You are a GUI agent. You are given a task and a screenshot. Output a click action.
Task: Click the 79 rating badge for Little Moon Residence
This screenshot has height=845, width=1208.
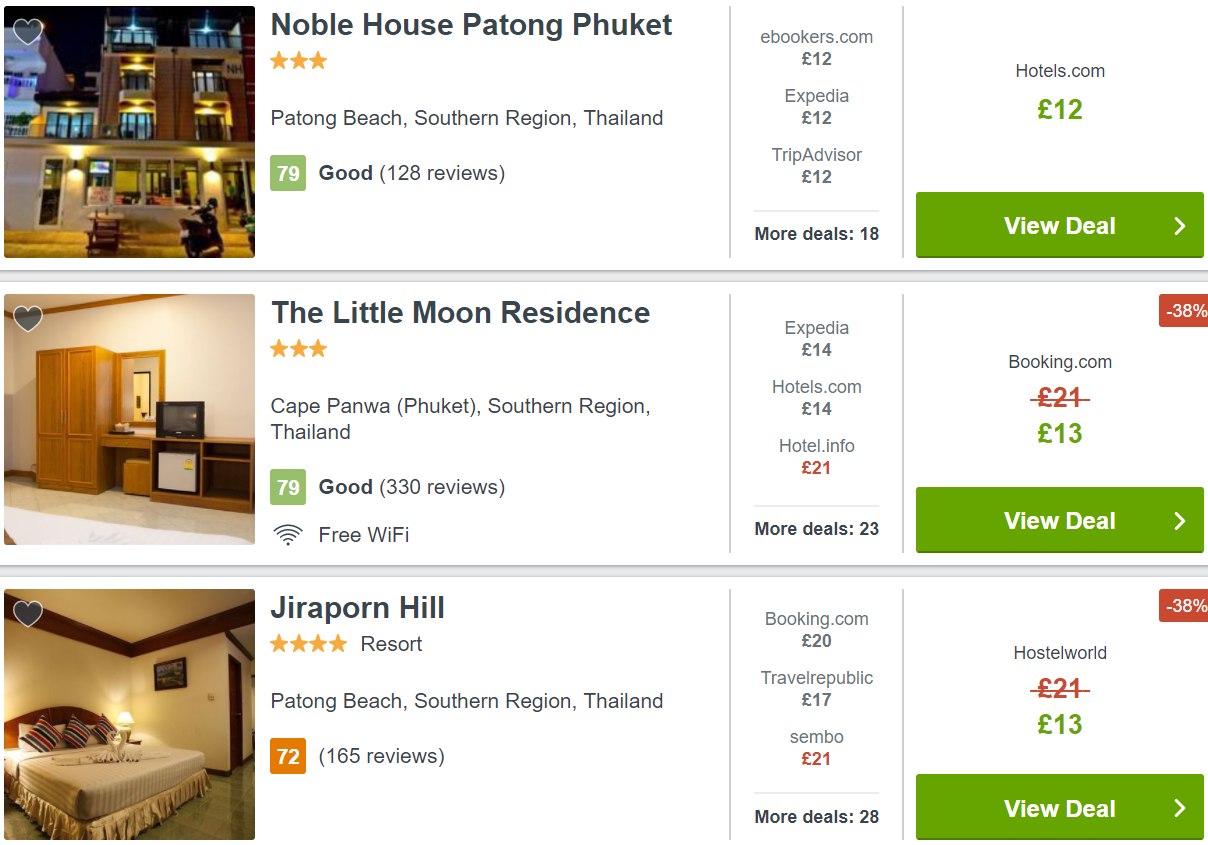click(x=288, y=487)
